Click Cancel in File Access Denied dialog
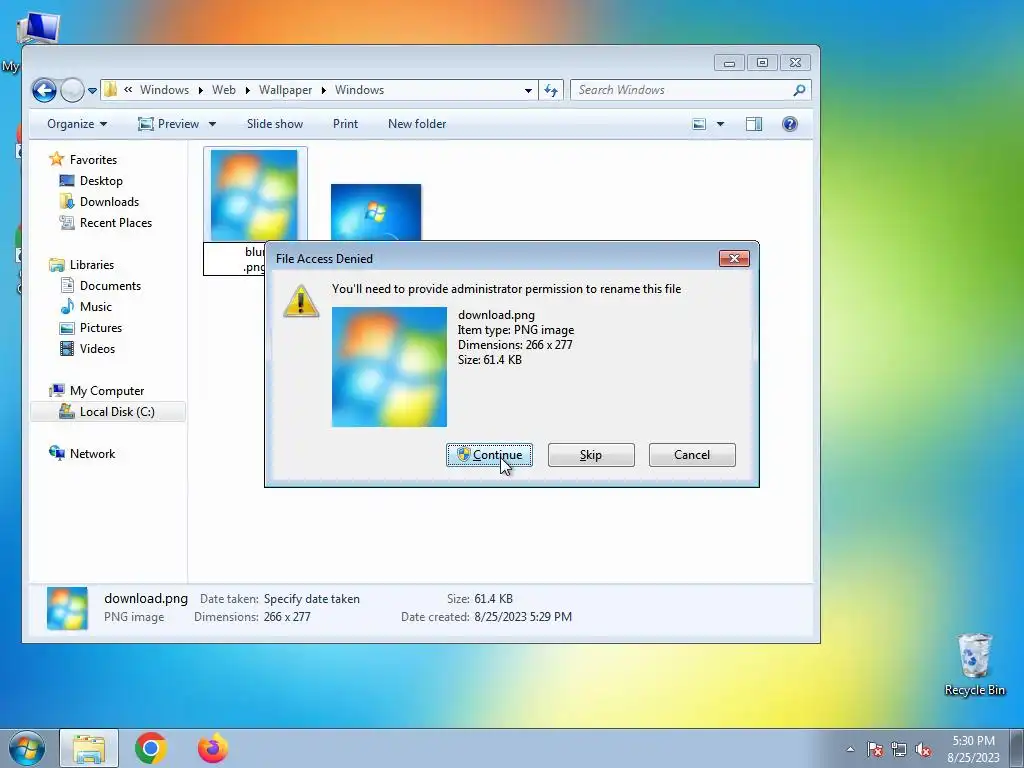This screenshot has height=768, width=1024. 692,455
